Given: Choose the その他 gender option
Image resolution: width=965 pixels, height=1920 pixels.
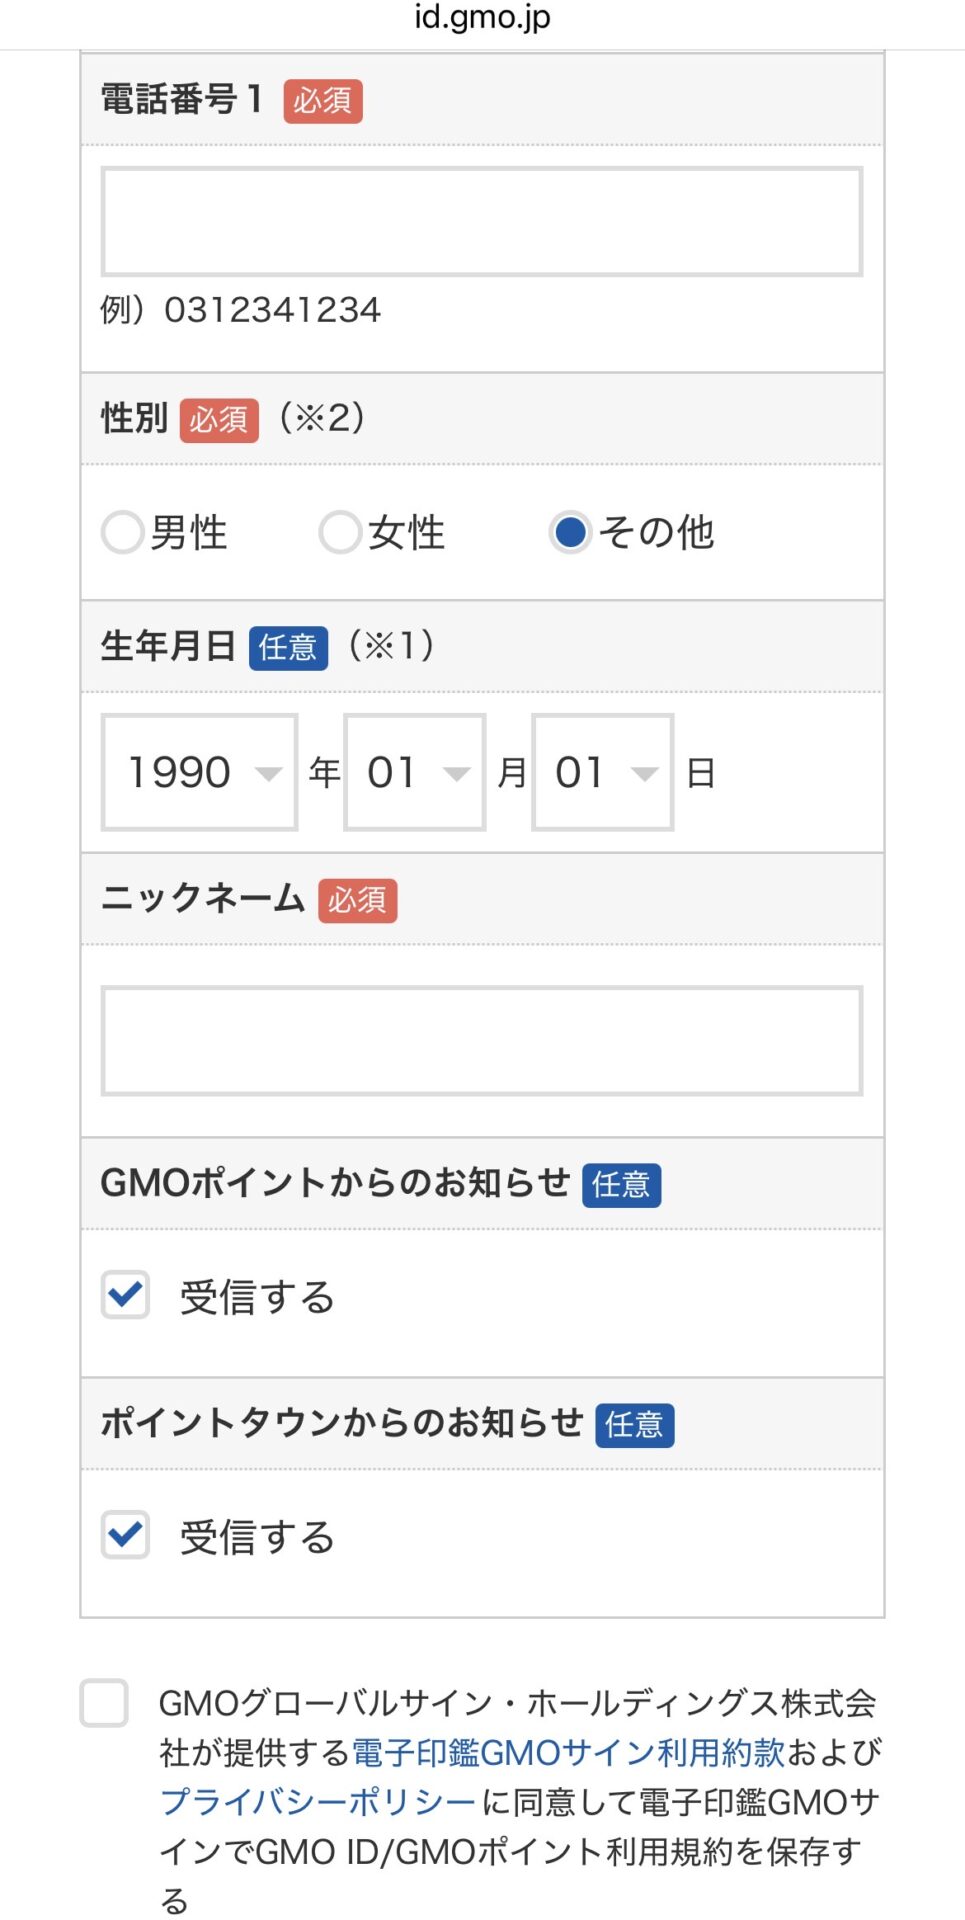Looking at the screenshot, I should 571,532.
